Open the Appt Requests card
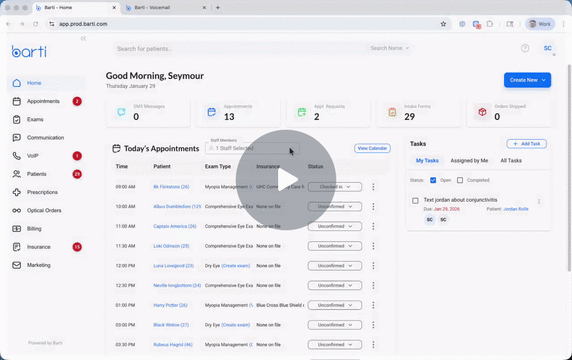572x360 pixels. 328,113
